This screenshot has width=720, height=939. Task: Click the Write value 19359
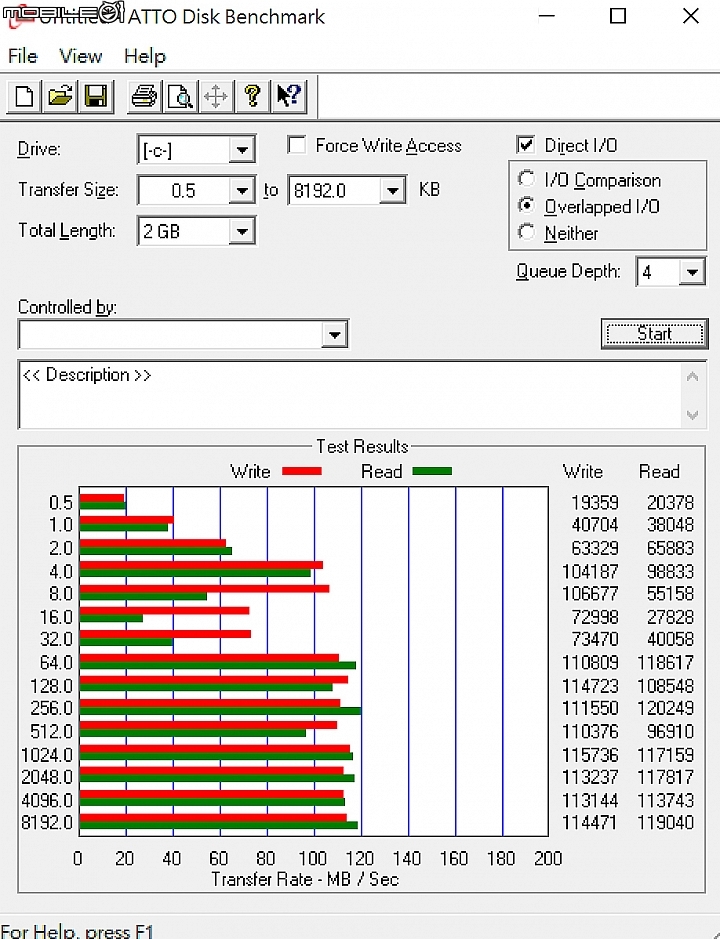click(x=594, y=502)
